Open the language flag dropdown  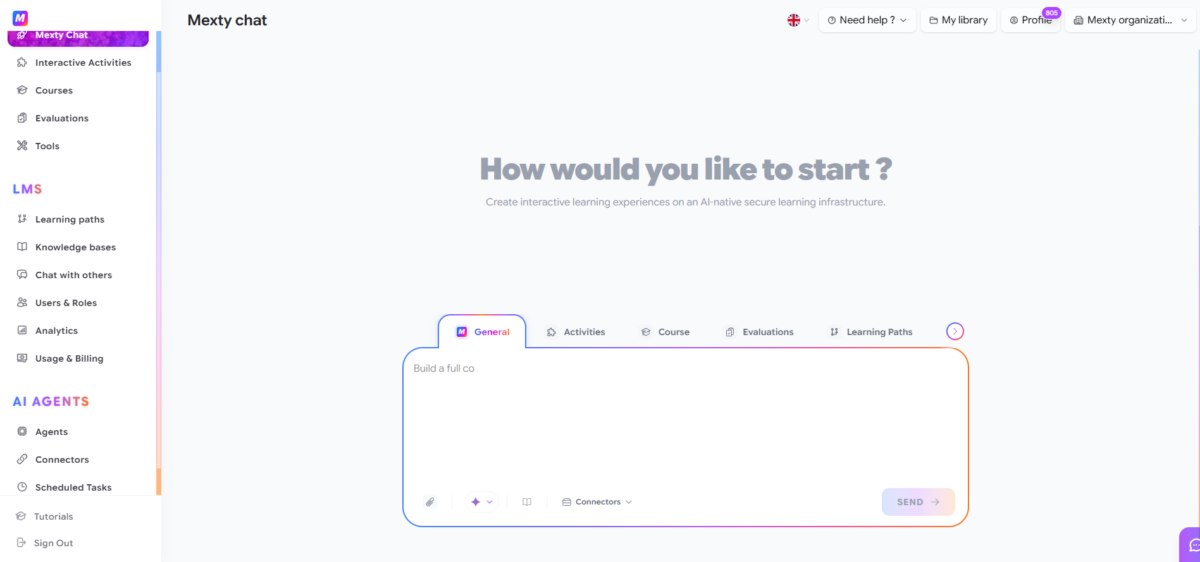(798, 20)
